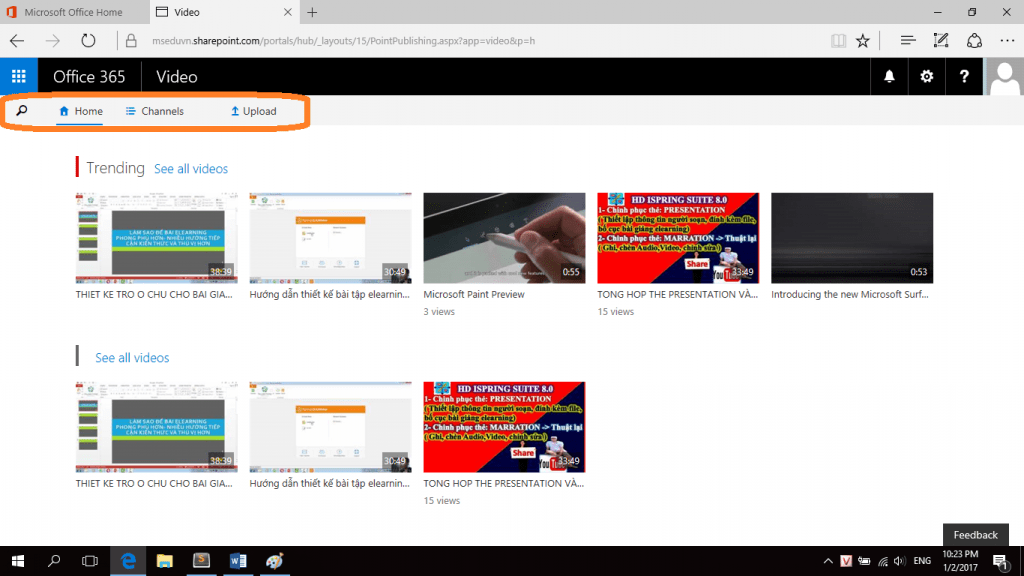This screenshot has width=1024, height=576.
Task: Open Word from the taskbar
Action: pos(238,561)
